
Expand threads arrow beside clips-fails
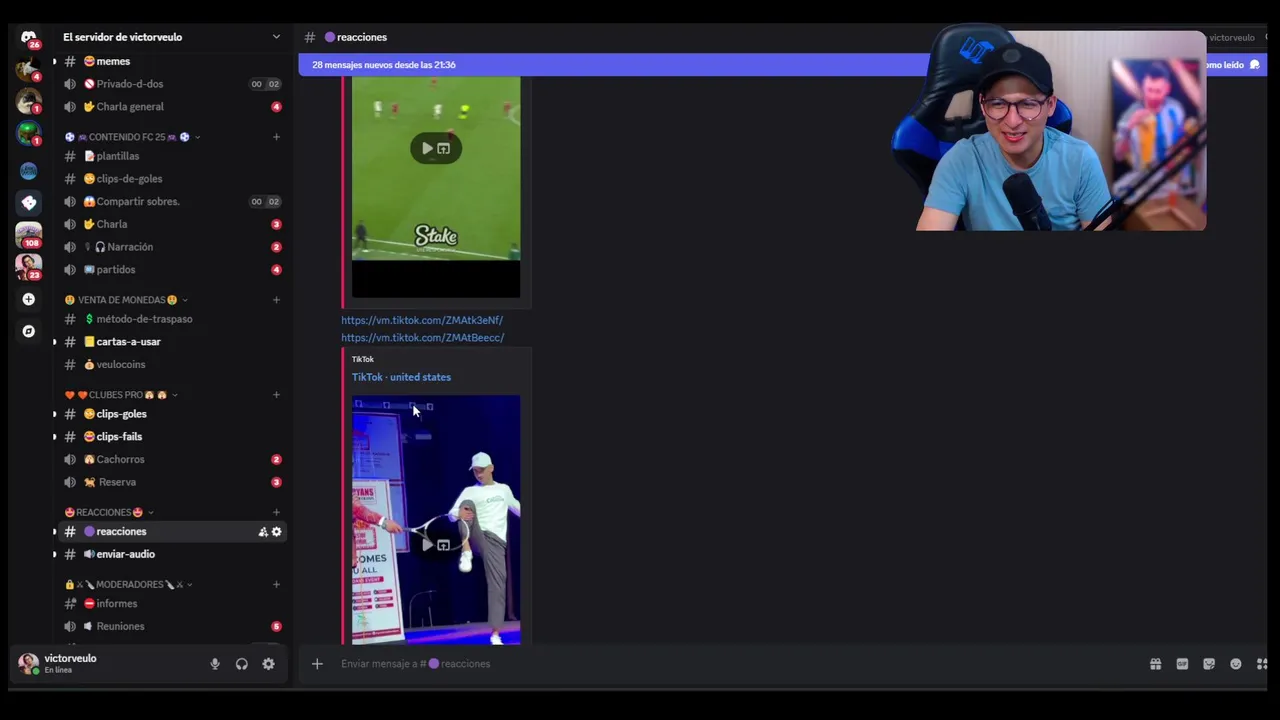pos(54,437)
